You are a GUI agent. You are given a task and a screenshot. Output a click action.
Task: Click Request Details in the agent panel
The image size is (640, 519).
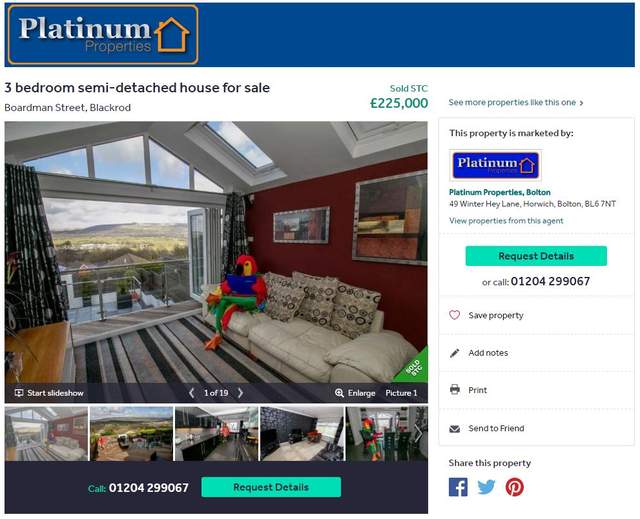click(x=536, y=256)
